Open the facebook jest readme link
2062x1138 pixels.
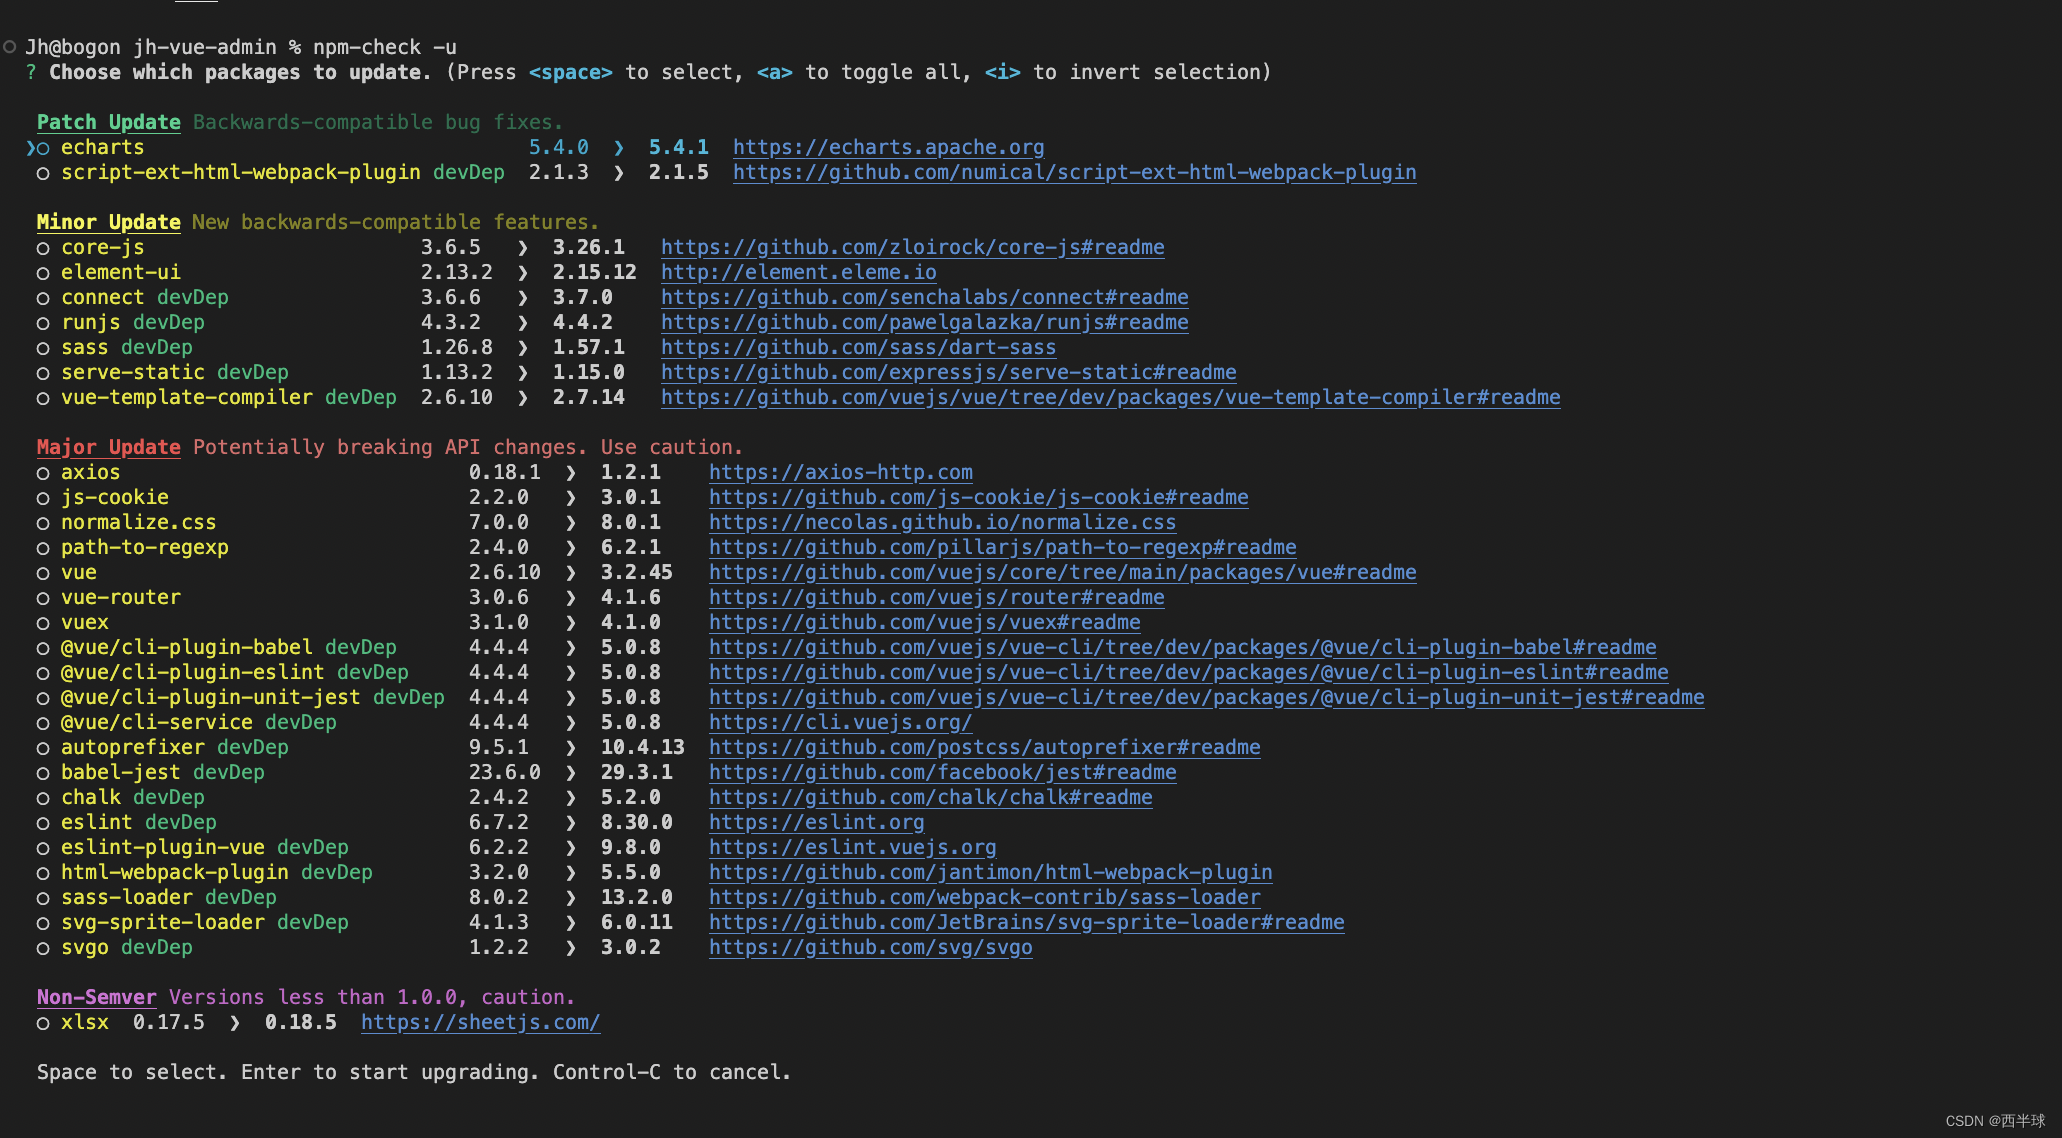tap(942, 773)
